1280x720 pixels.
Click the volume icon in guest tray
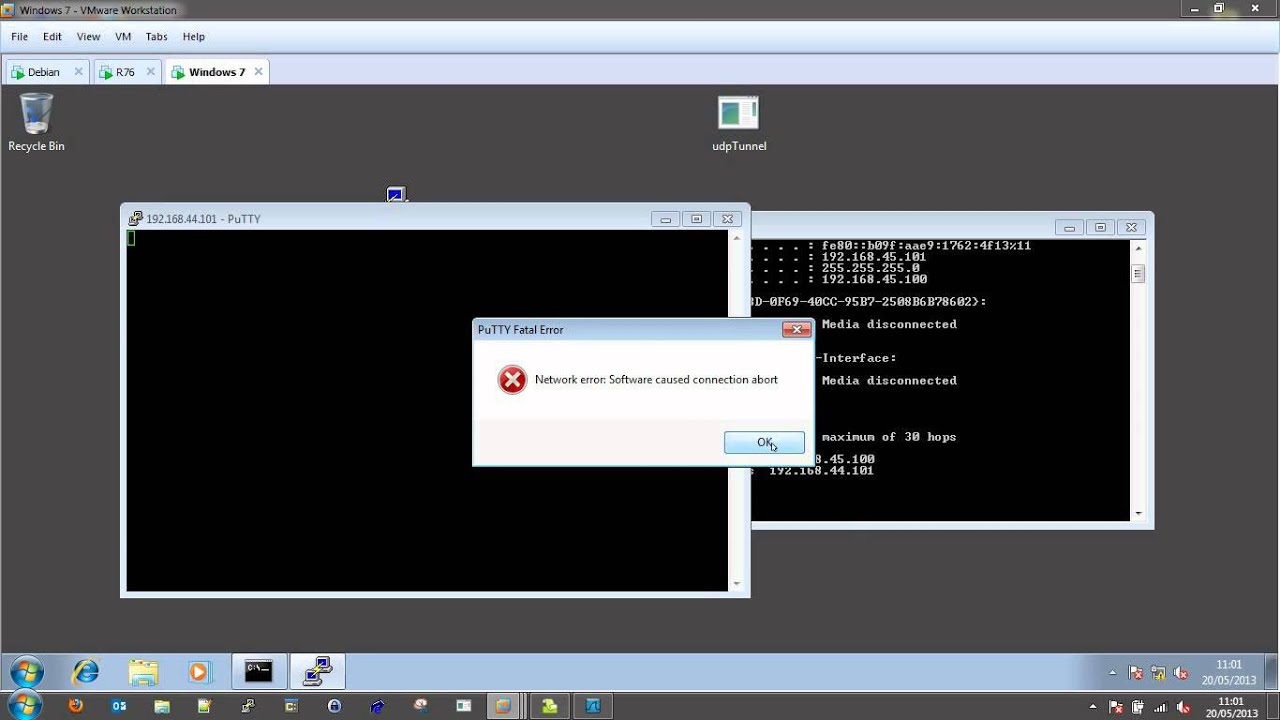[x=1181, y=673]
